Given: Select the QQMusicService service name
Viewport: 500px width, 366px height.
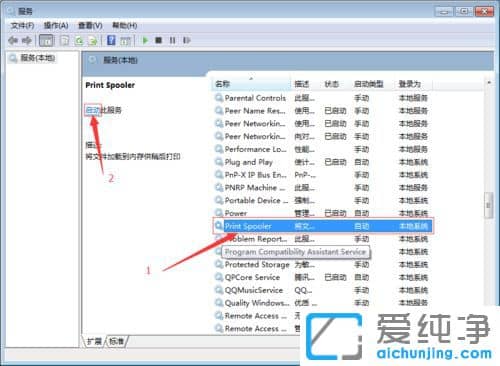Looking at the screenshot, I should [x=254, y=290].
